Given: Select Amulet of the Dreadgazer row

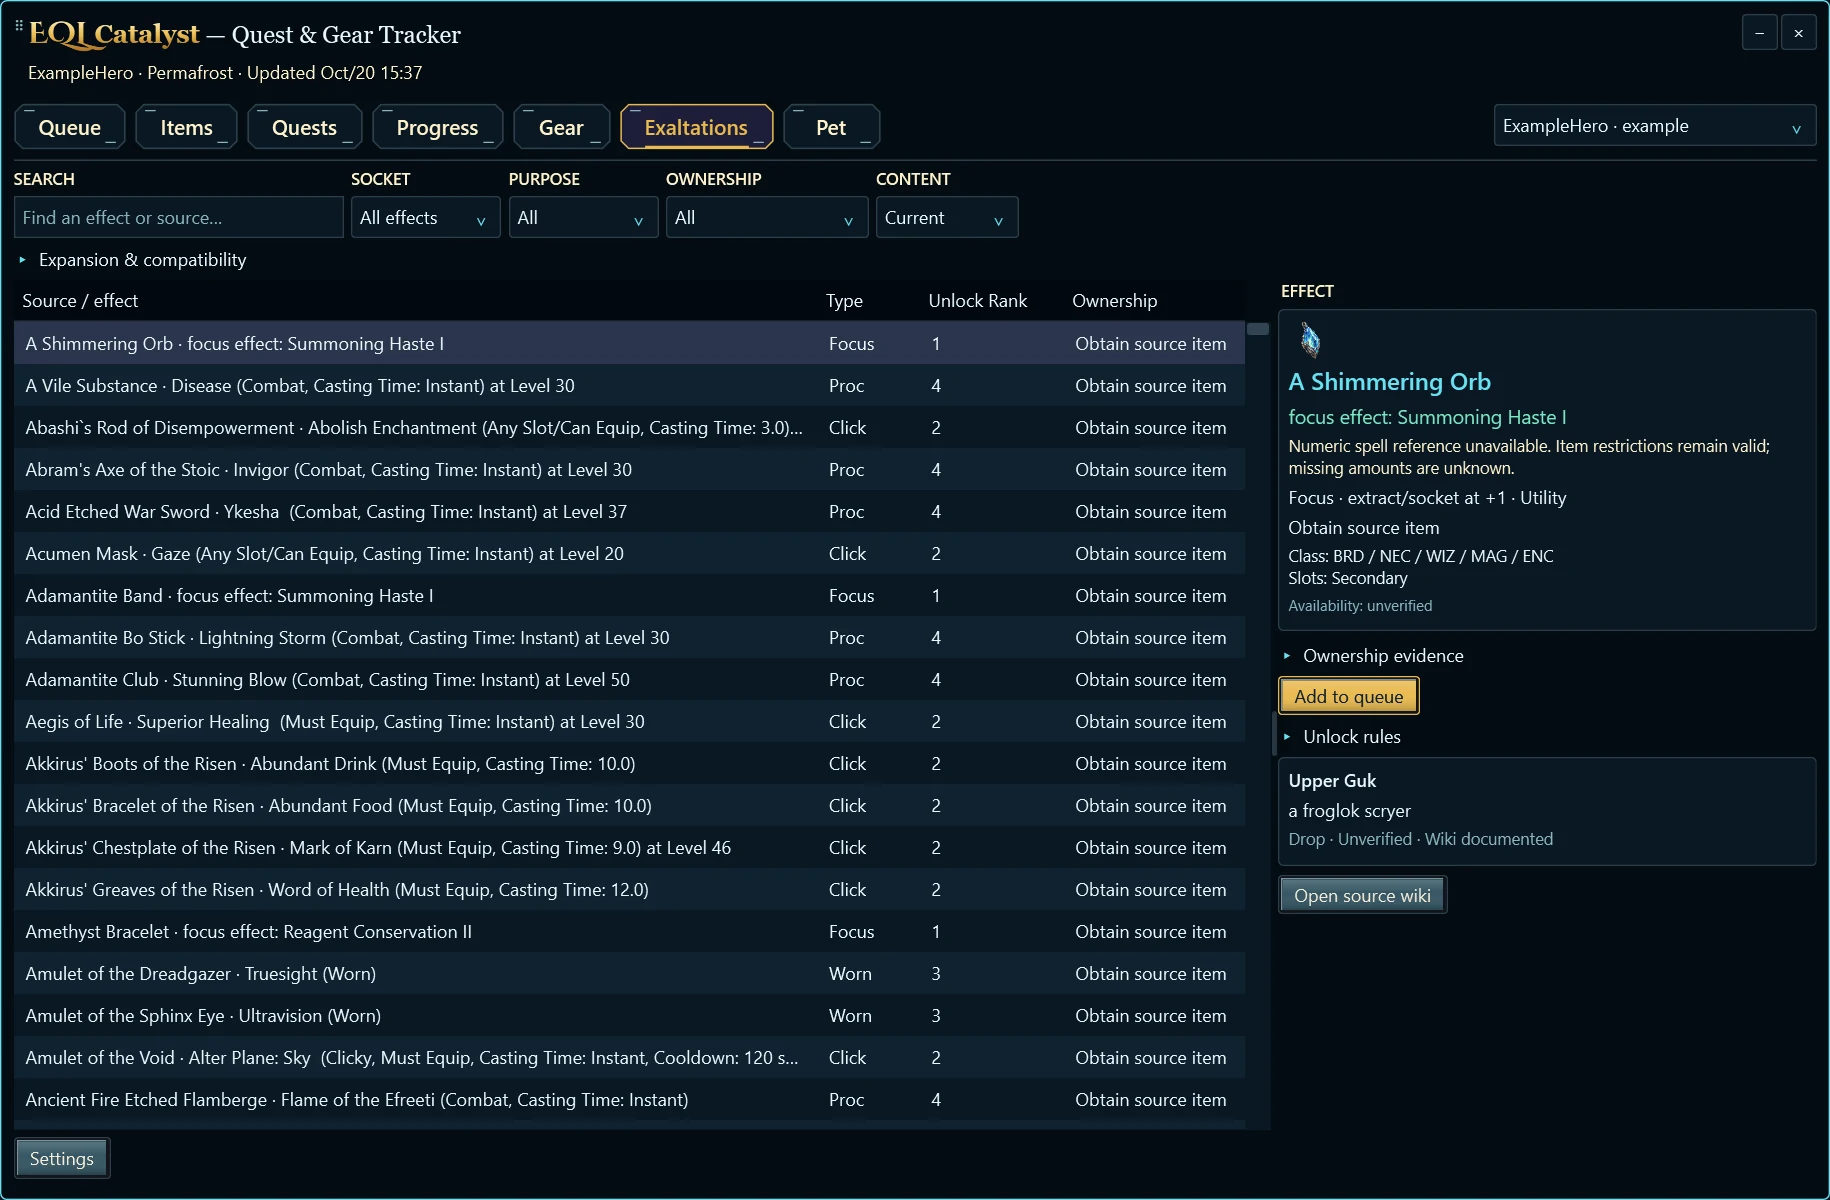Looking at the screenshot, I should tap(629, 973).
